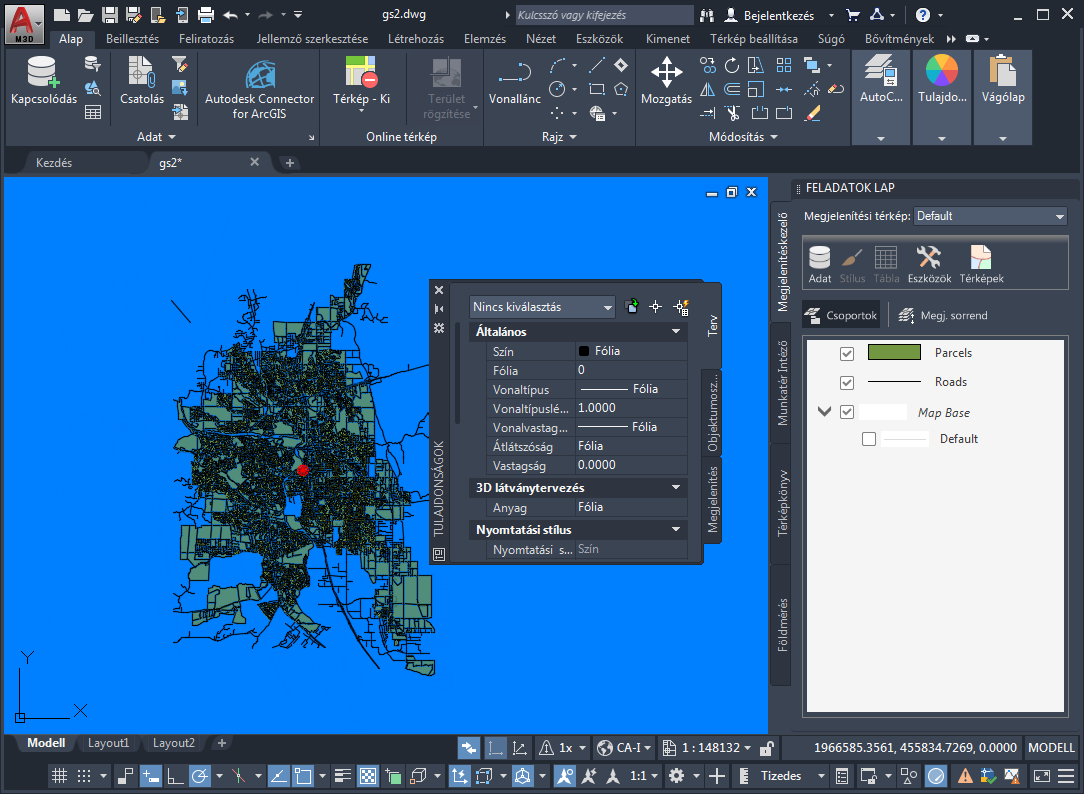Click the green Parcels color swatch
Image resolution: width=1084 pixels, height=794 pixels.
pyautogui.click(x=894, y=353)
